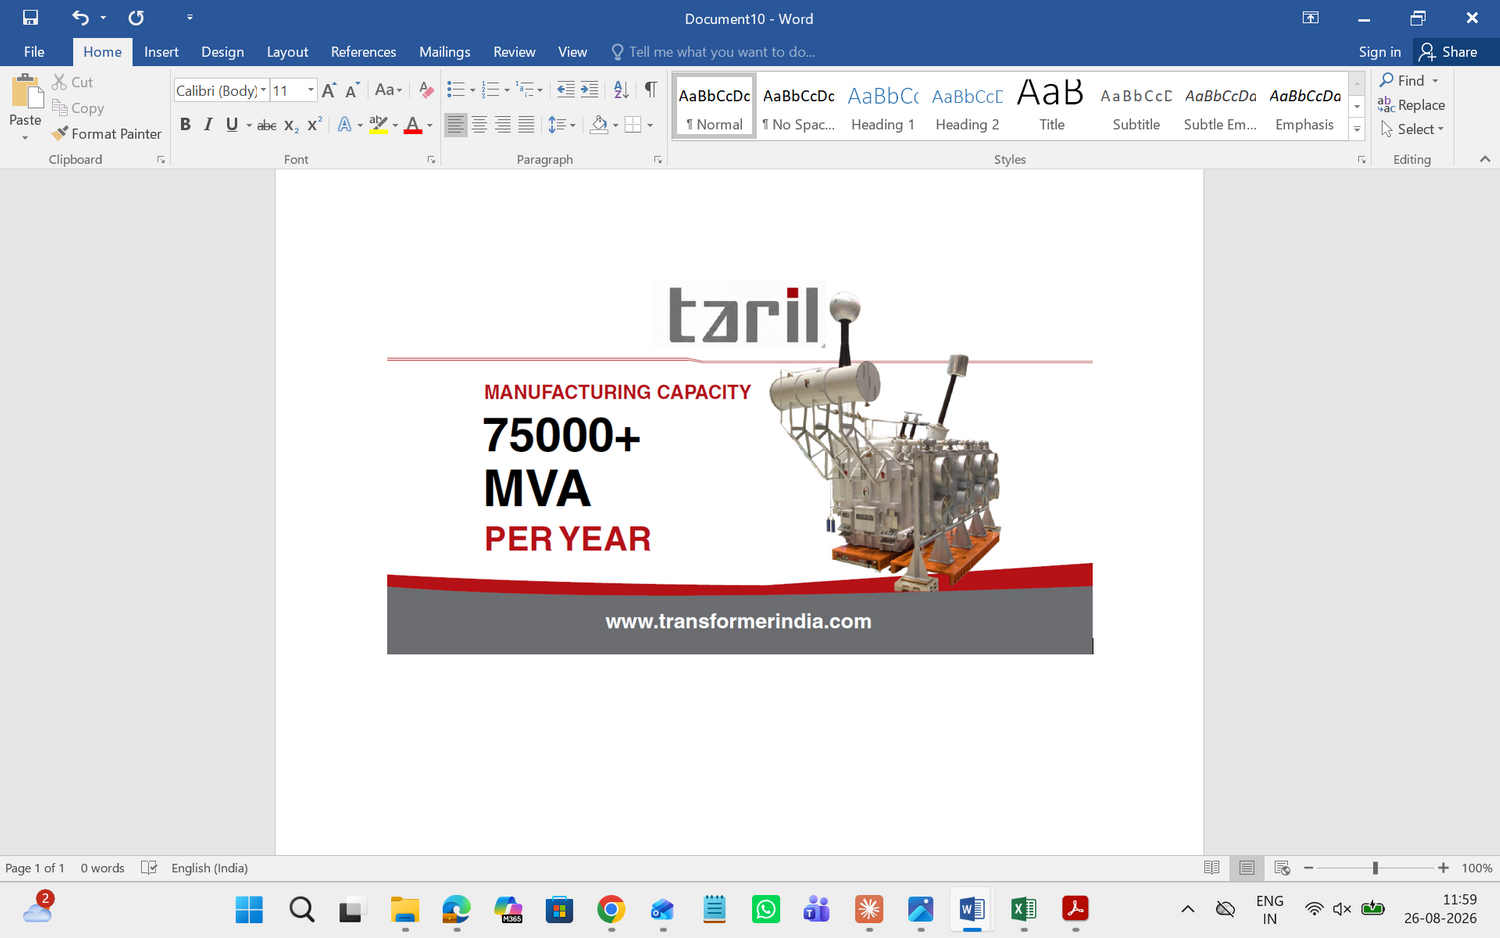Decrease the font size with the shrink icon
Screen dimensions: 1500x938
352,91
